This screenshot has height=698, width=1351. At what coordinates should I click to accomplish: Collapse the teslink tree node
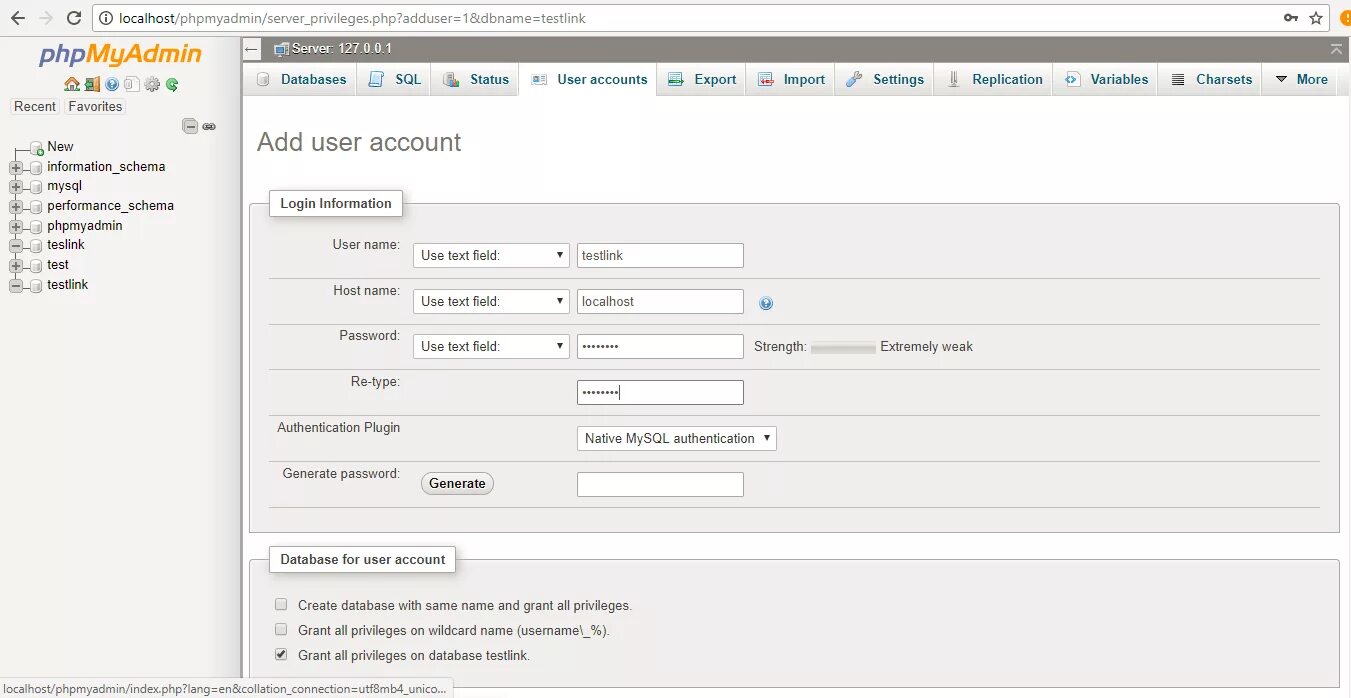16,245
